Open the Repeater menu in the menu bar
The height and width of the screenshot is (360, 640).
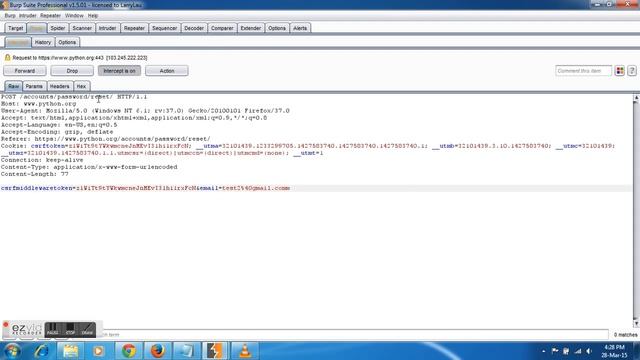click(x=51, y=16)
